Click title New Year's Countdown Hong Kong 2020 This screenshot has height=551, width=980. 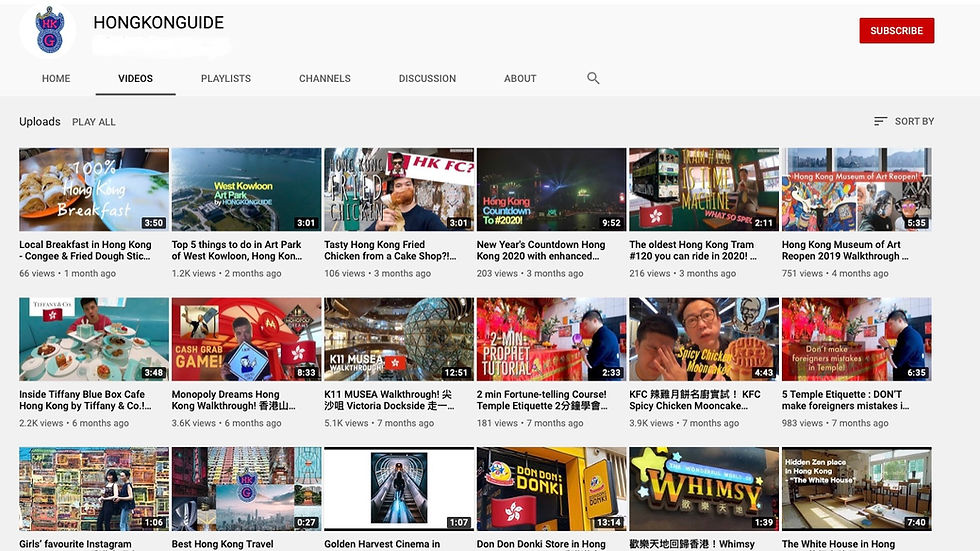541,251
